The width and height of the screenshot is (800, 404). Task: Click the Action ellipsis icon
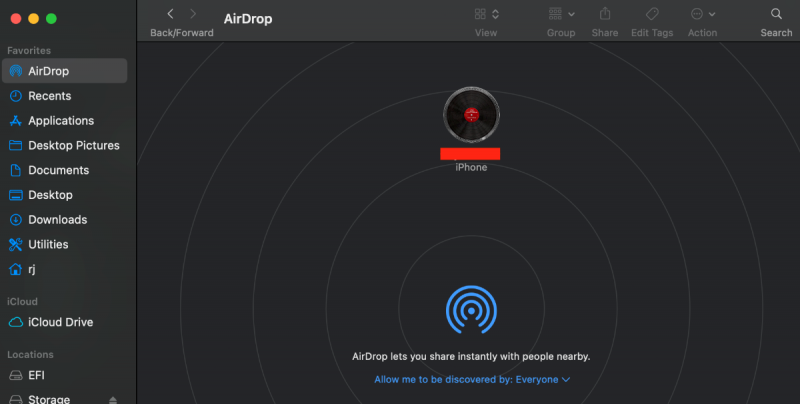[x=697, y=14]
